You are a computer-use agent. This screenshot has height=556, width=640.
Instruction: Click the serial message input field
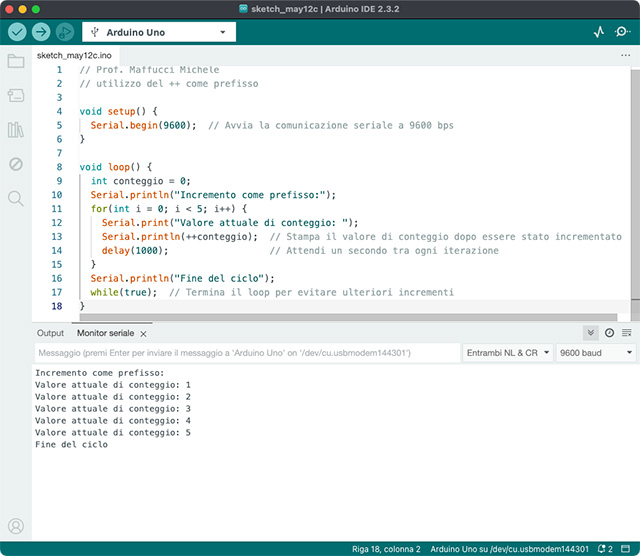click(245, 353)
